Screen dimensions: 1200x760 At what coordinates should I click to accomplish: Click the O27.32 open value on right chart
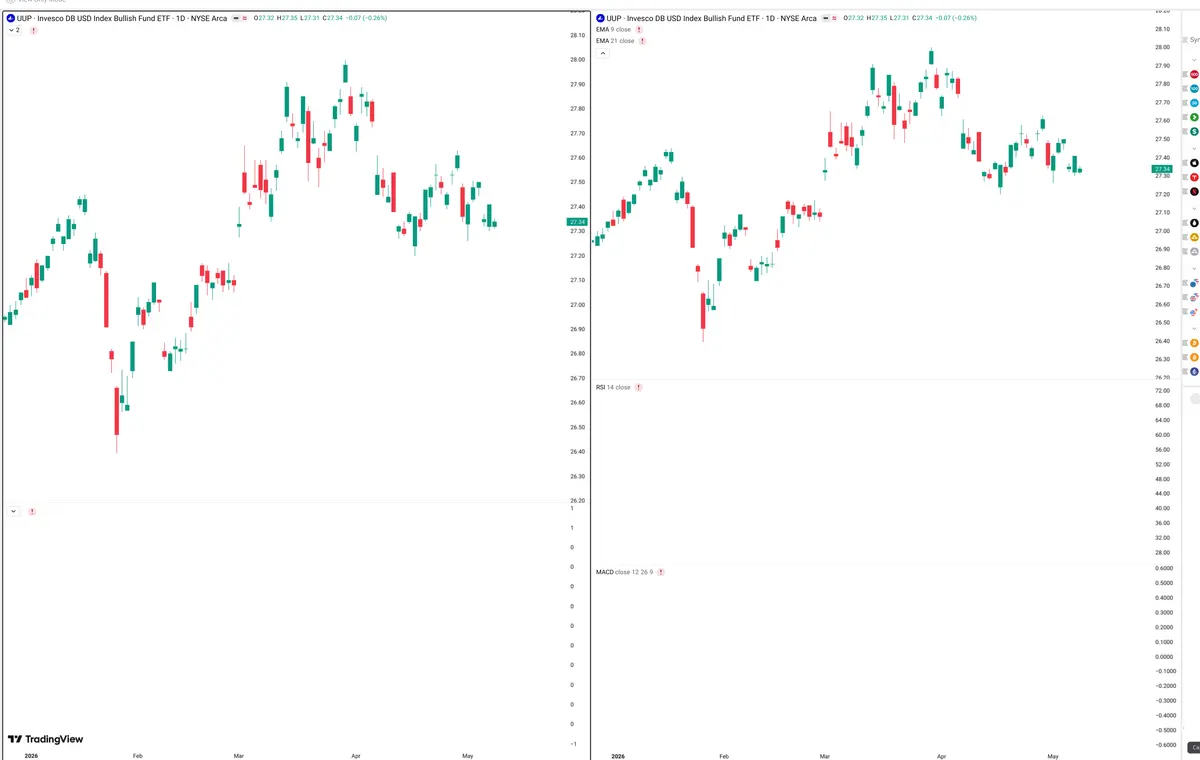tap(855, 18)
